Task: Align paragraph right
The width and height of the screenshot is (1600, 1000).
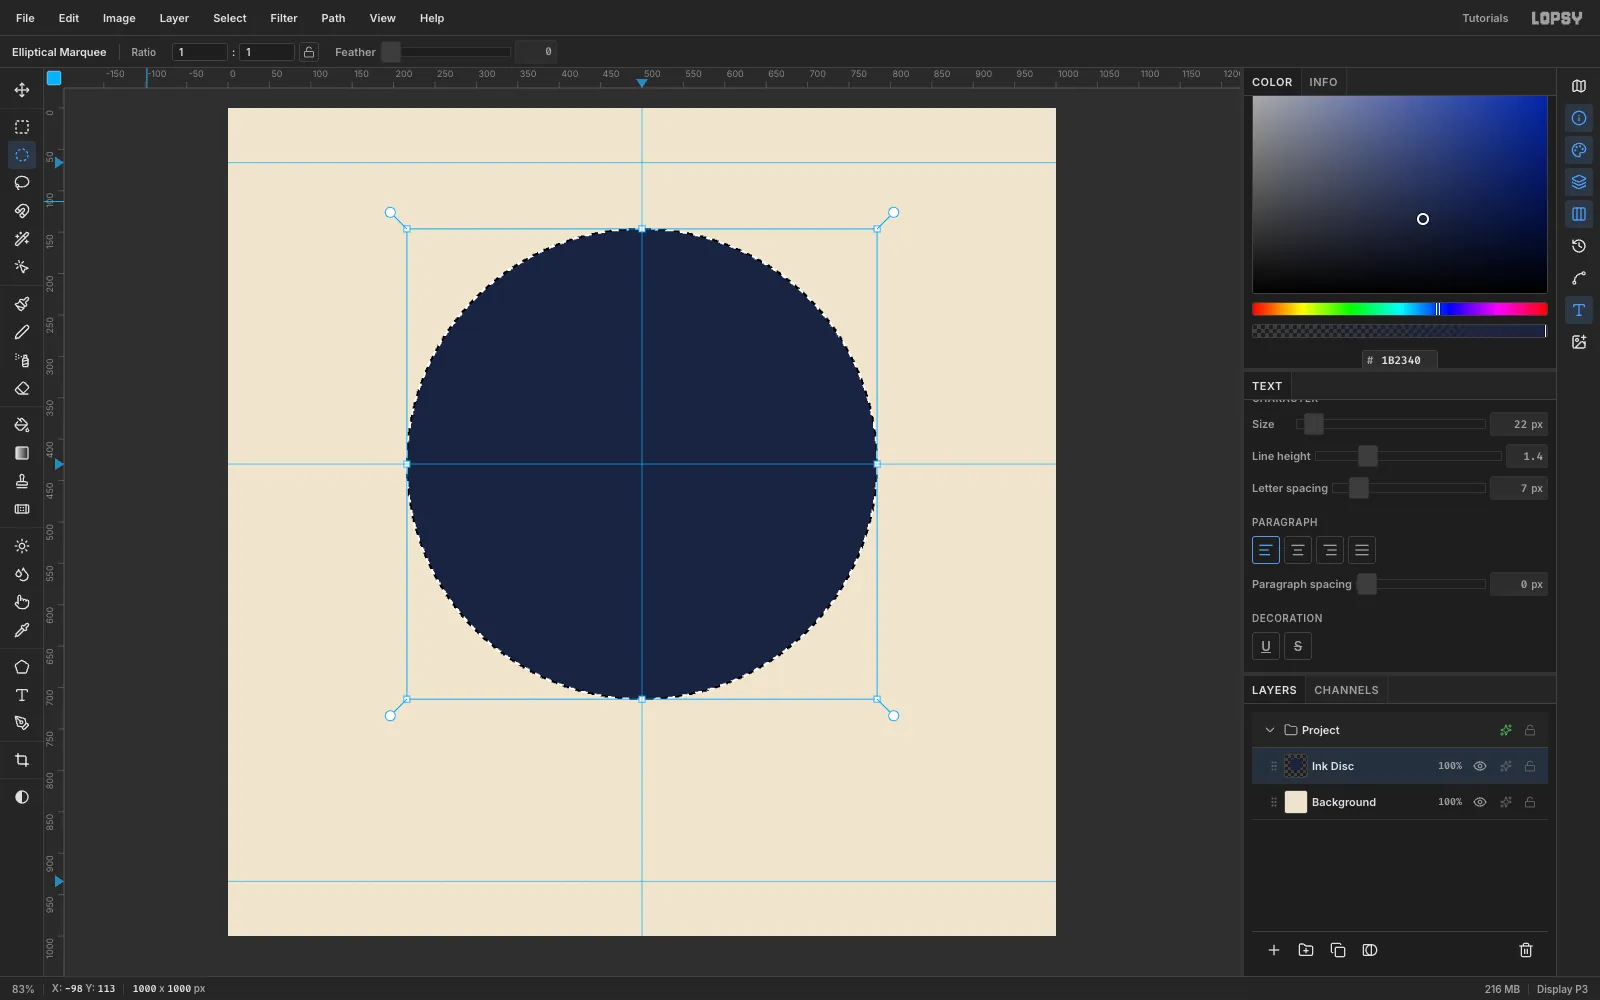Action: coord(1330,550)
